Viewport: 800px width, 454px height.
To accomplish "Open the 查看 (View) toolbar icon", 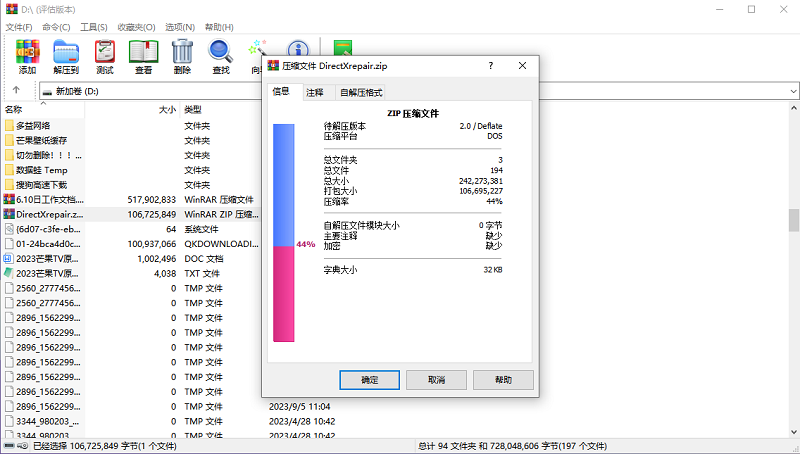I will (143, 57).
